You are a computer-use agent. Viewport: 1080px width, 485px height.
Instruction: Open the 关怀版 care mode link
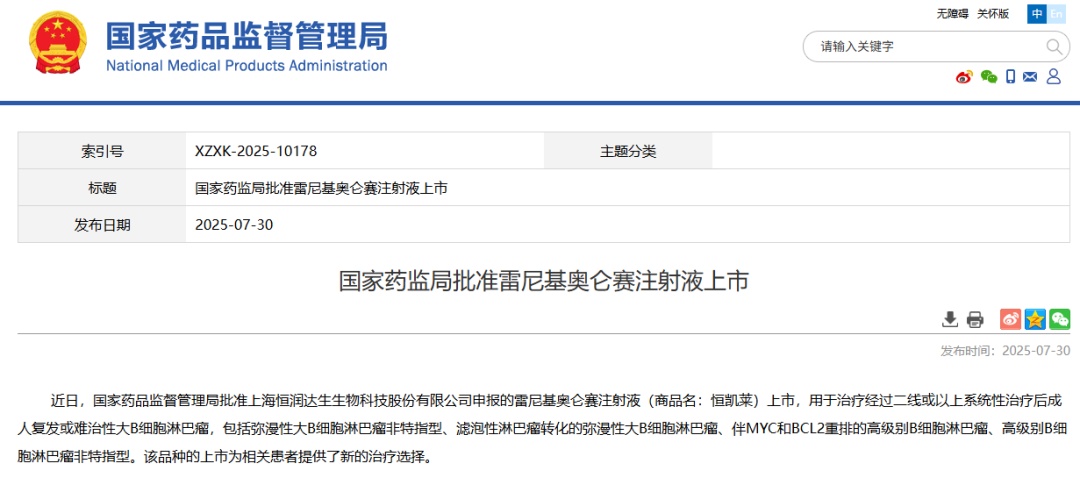coord(993,14)
